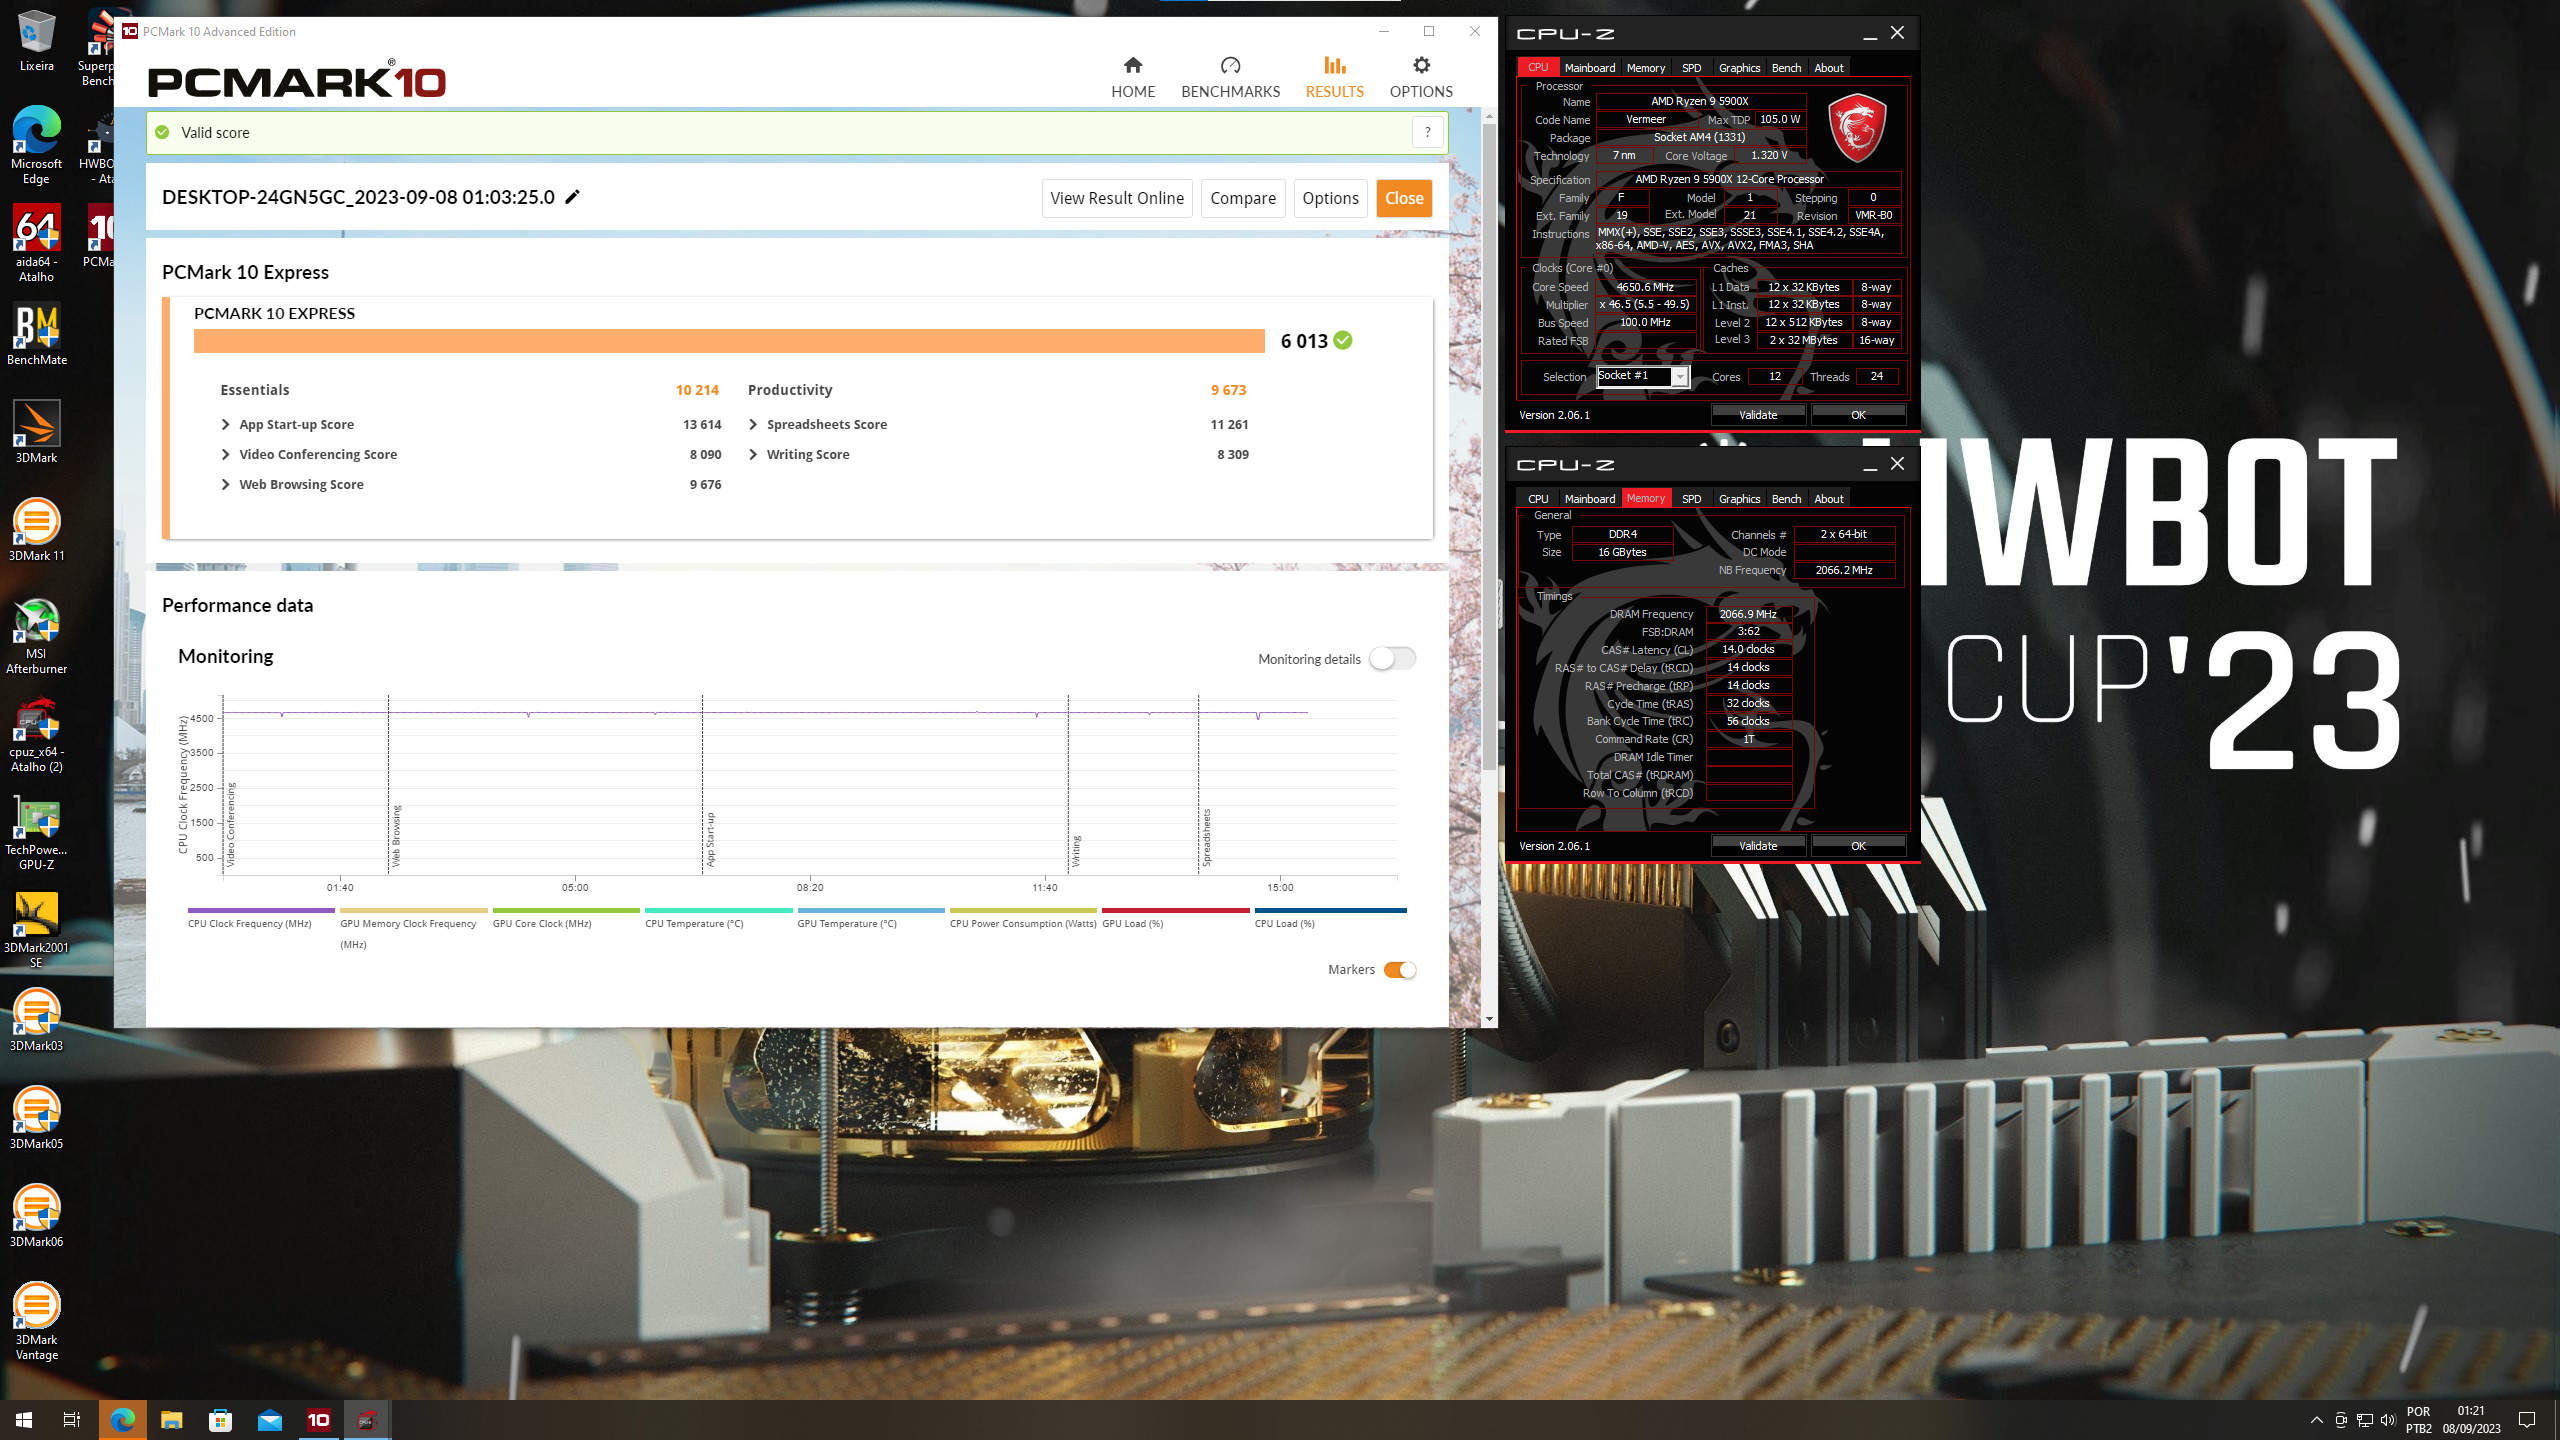Switch to Graphics tab in lower CPU-Z window

pos(1739,499)
